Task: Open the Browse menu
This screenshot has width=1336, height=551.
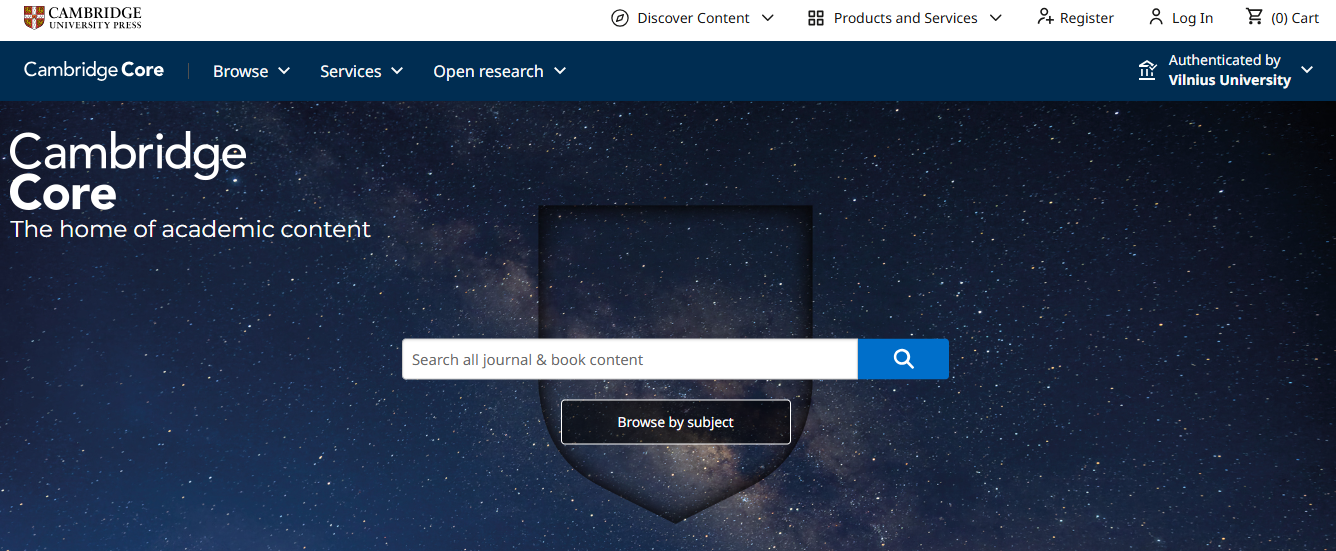Action: [251, 71]
